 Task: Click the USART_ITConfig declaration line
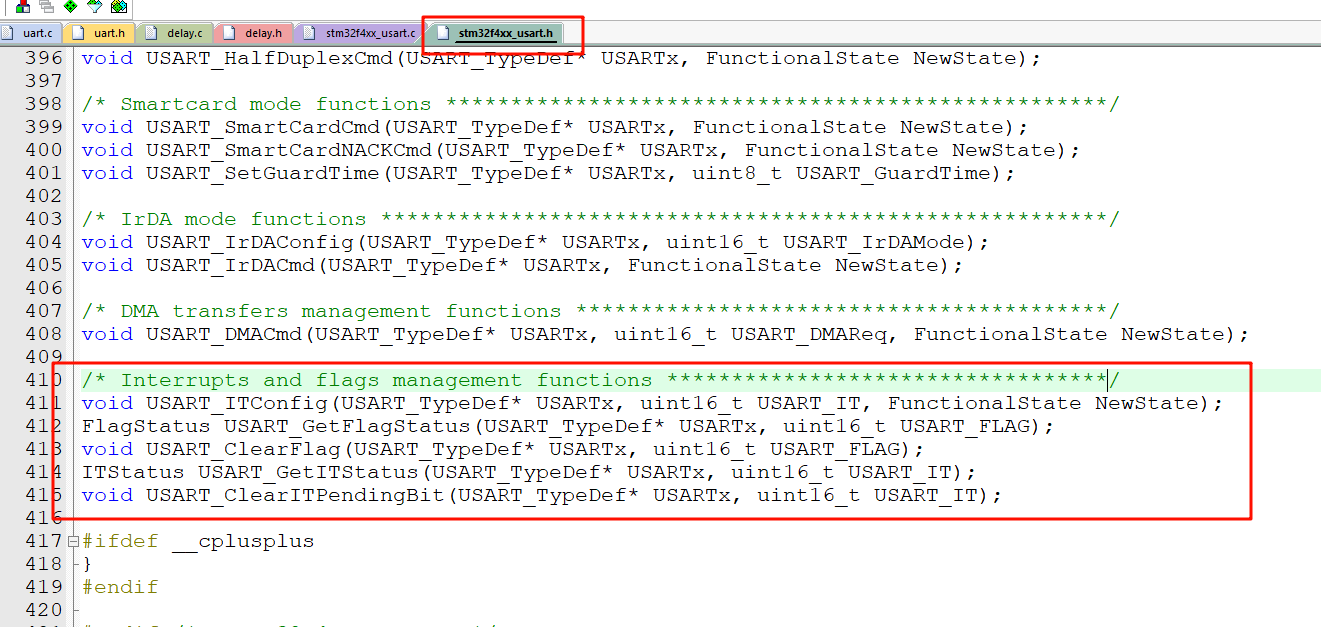tap(652, 403)
